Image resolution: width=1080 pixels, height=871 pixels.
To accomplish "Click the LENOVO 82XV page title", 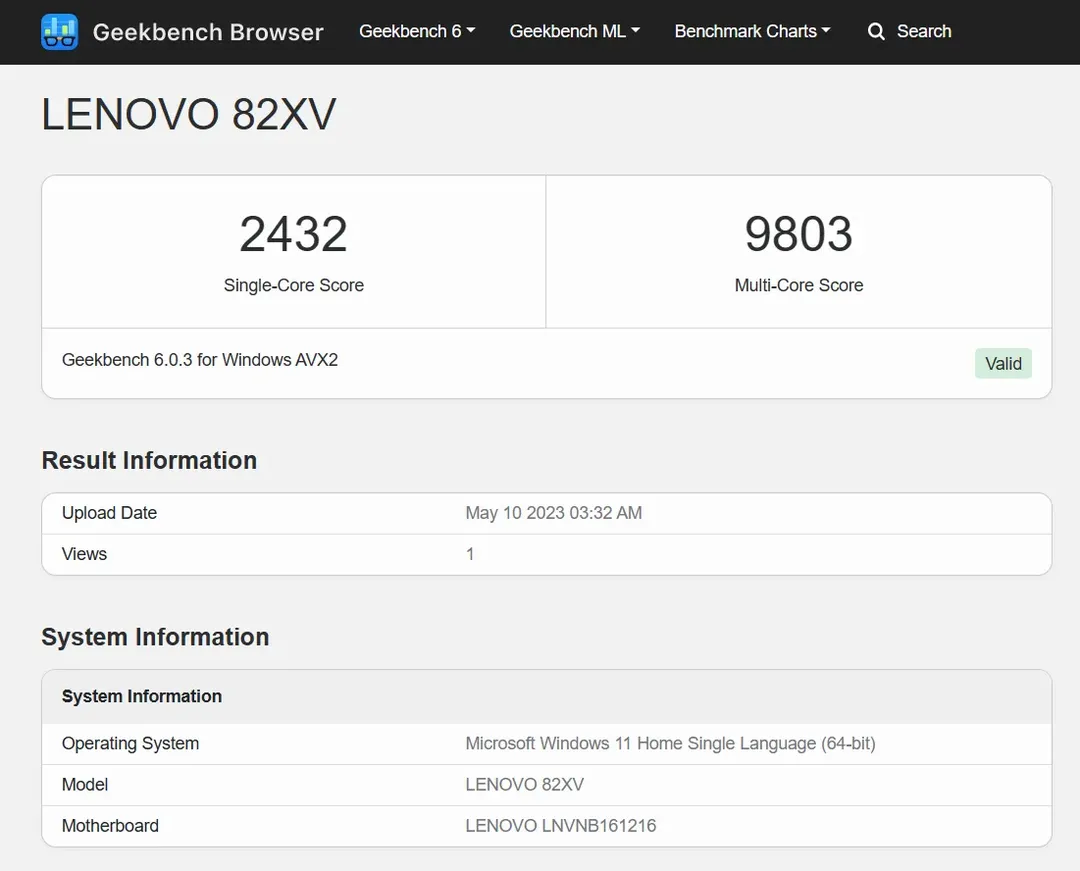I will pos(189,115).
